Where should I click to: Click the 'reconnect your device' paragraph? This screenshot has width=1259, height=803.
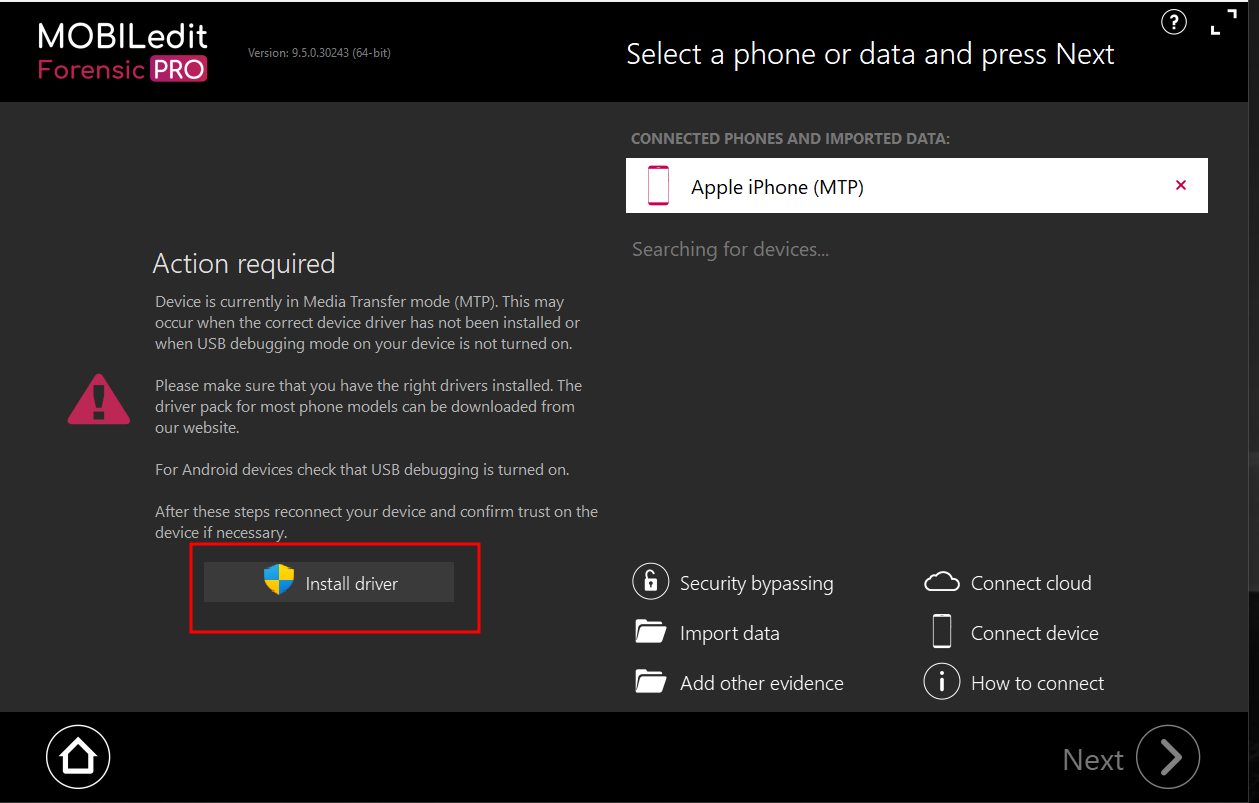(x=376, y=522)
